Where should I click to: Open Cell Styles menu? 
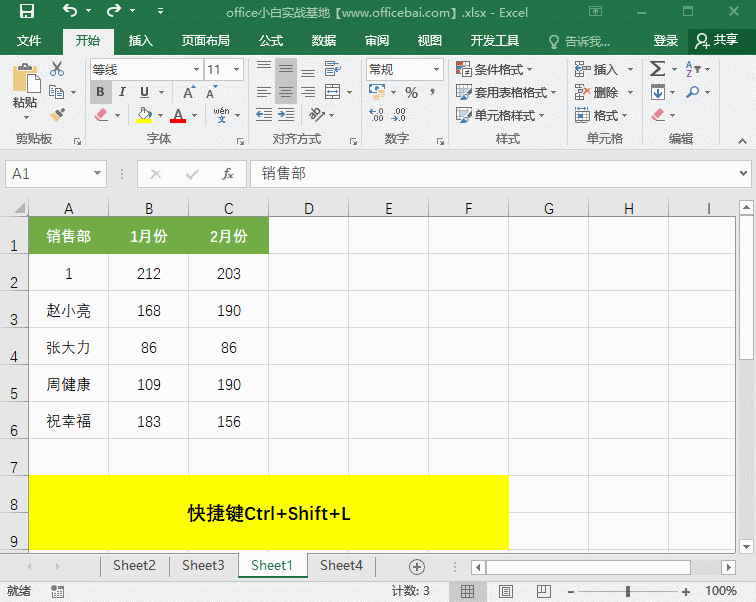coord(500,115)
